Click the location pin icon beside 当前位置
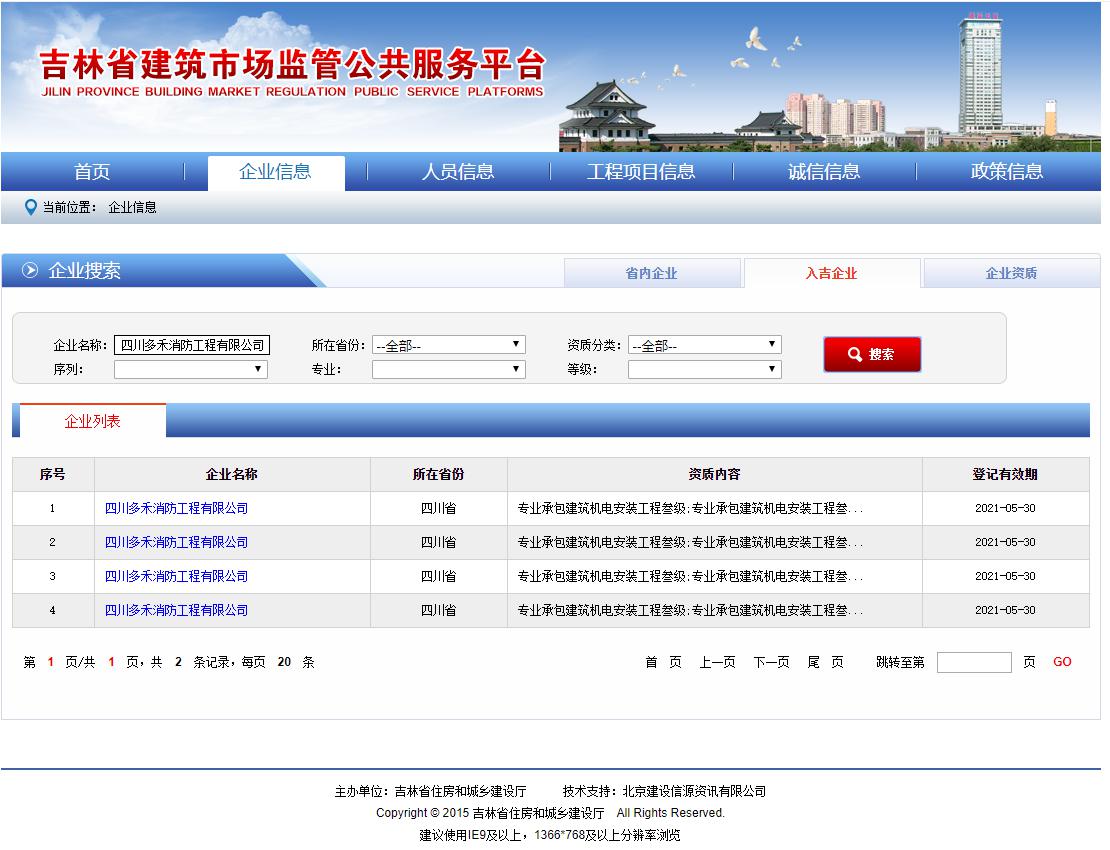Image resolution: width=1110 pixels, height=850 pixels. [x=31, y=208]
